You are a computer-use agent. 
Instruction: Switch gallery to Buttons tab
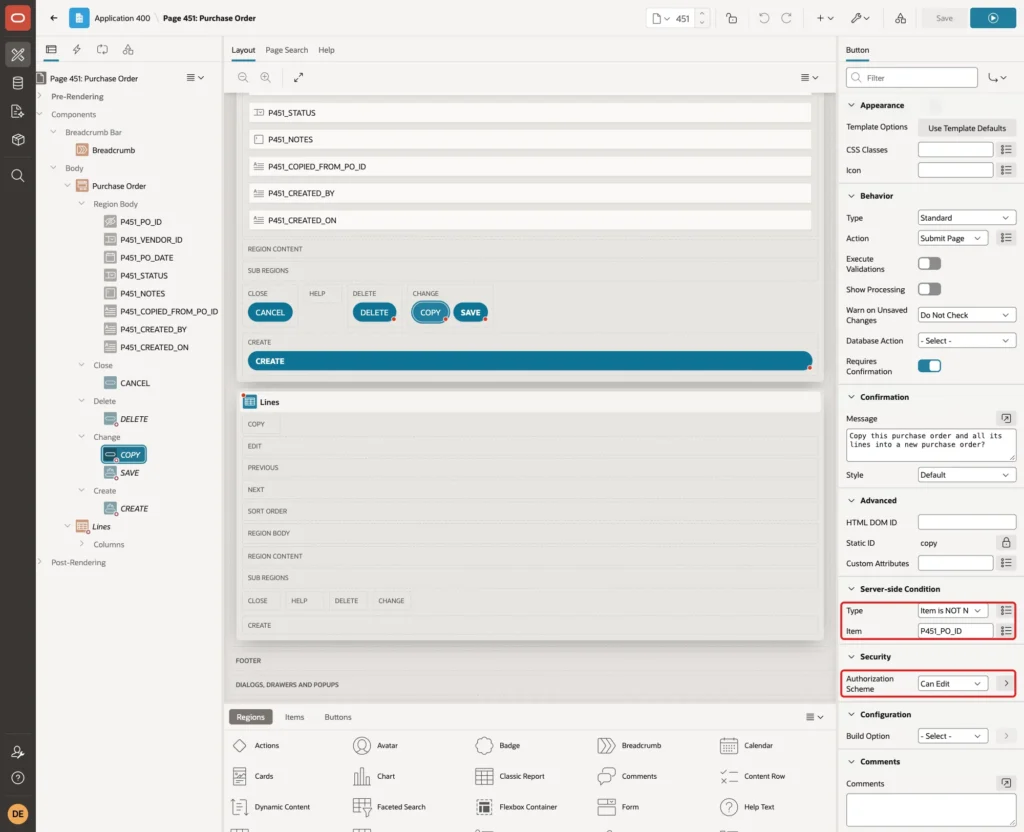pos(338,717)
